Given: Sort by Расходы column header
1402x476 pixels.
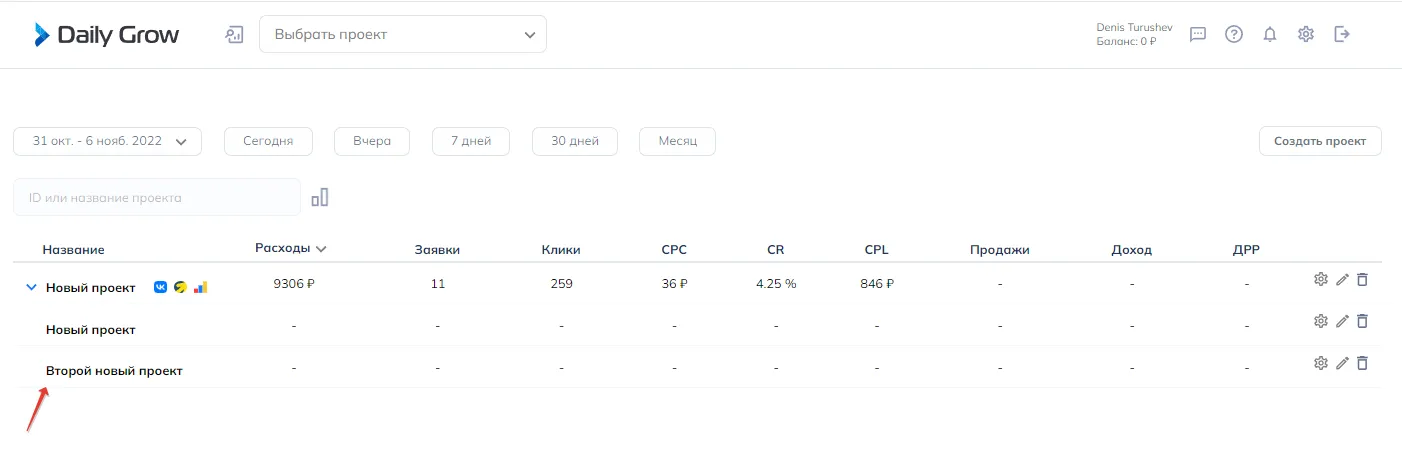Looking at the screenshot, I should 290,249.
